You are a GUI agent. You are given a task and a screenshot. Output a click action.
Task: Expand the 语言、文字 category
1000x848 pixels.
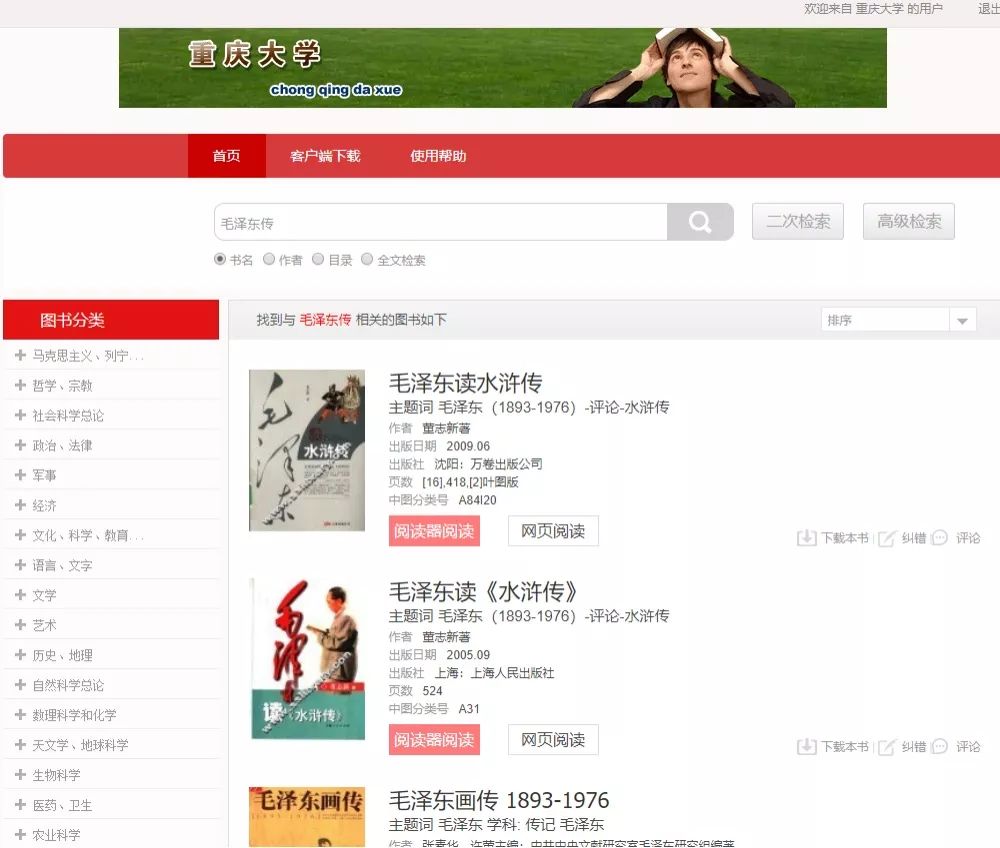pyautogui.click(x=20, y=565)
